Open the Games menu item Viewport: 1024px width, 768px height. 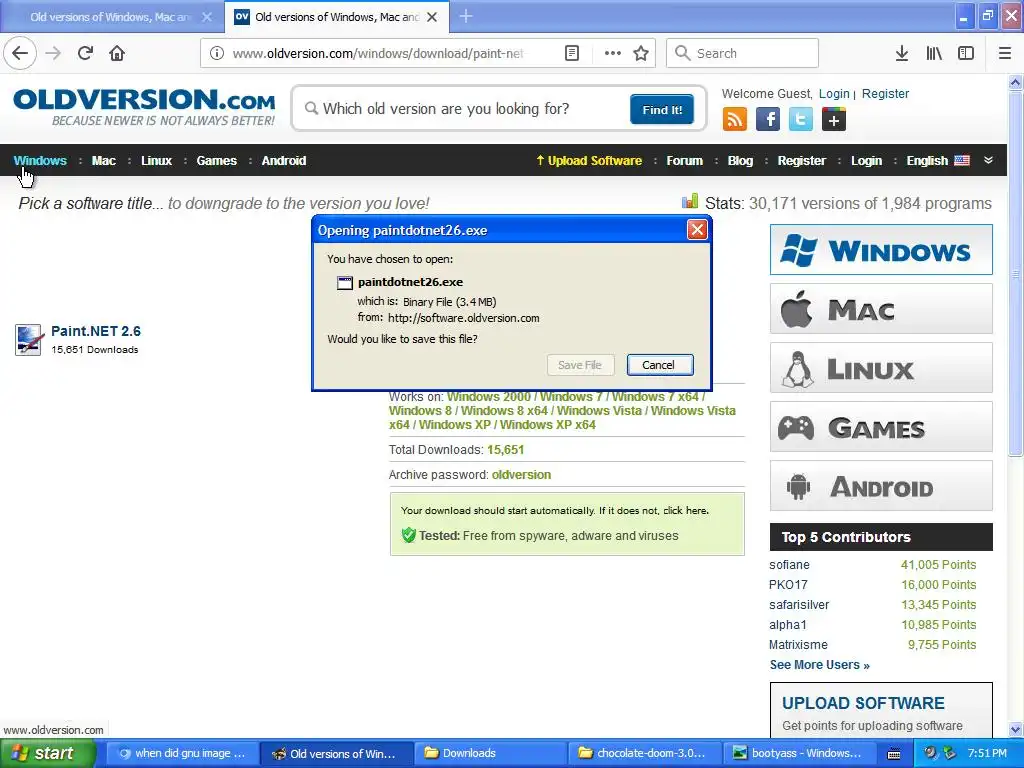216,161
